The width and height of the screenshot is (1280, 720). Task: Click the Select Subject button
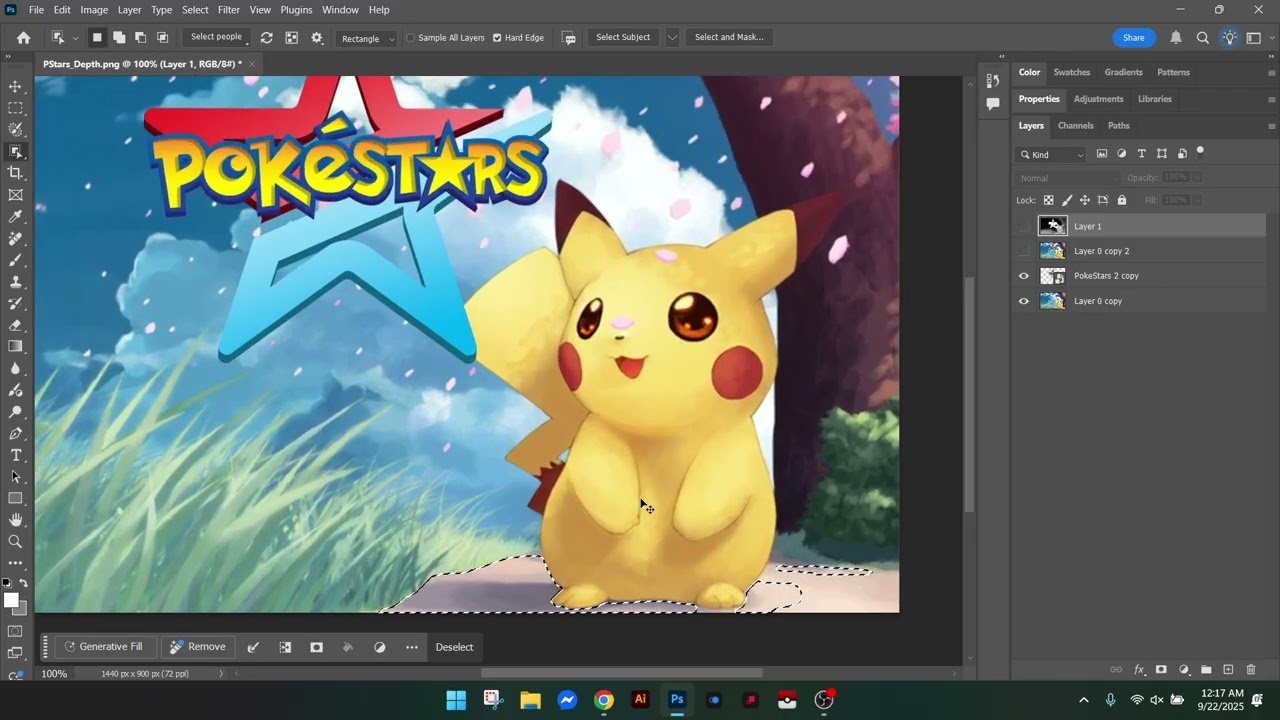click(x=623, y=38)
